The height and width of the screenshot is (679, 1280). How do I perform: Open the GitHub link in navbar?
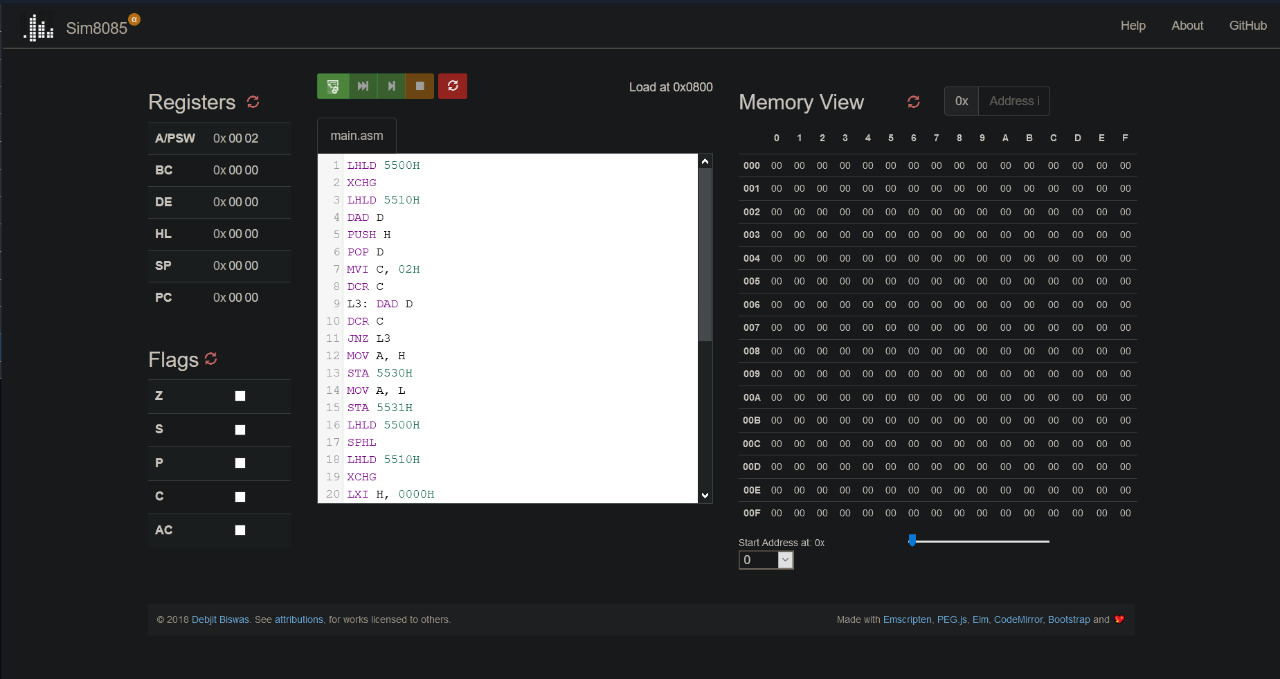pos(1248,26)
